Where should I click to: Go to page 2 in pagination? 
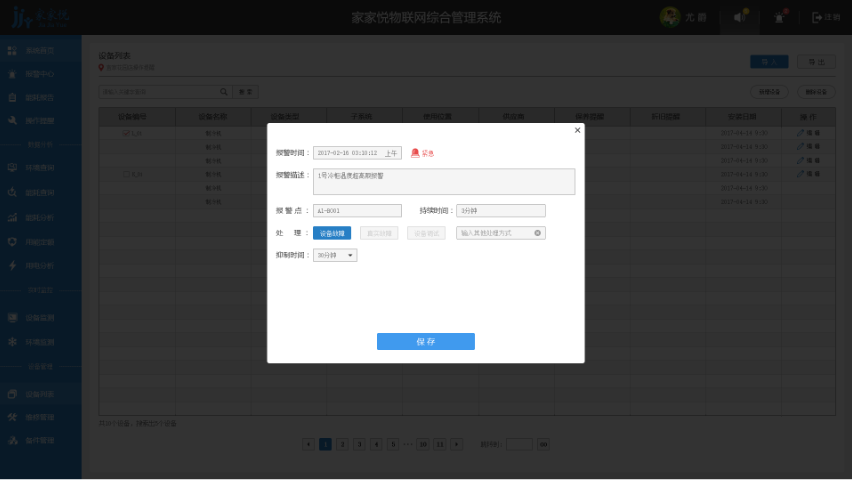[342, 444]
